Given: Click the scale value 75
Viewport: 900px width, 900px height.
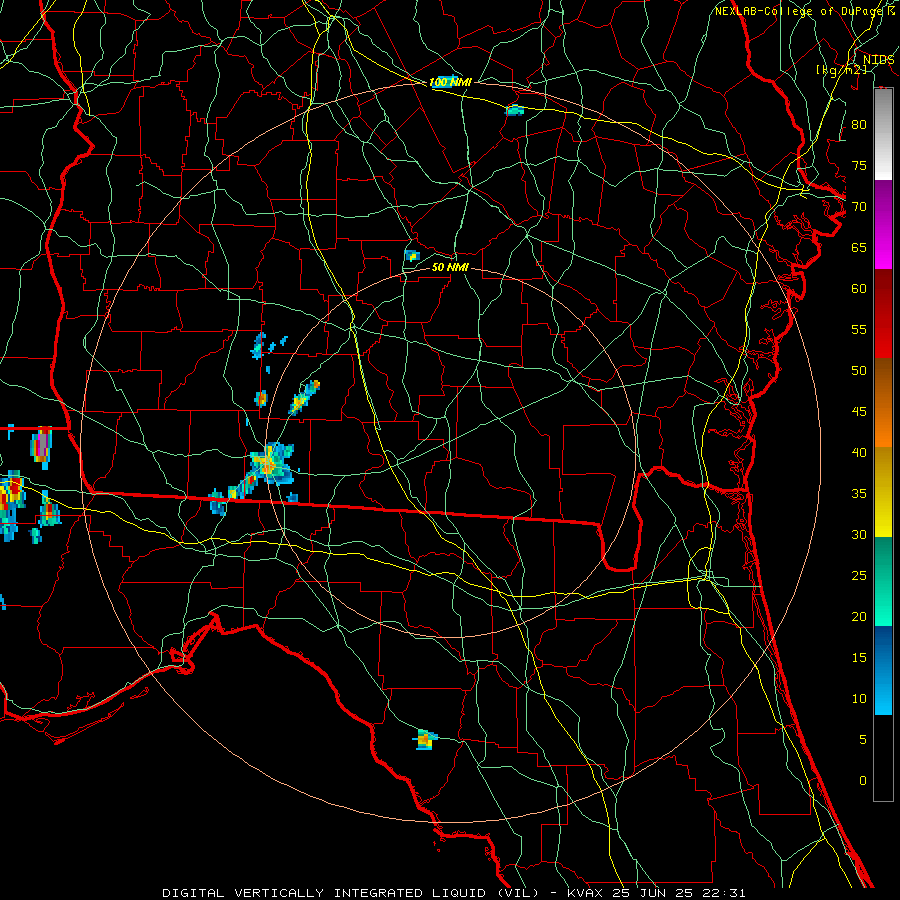Looking at the screenshot, I should pyautogui.click(x=859, y=165).
